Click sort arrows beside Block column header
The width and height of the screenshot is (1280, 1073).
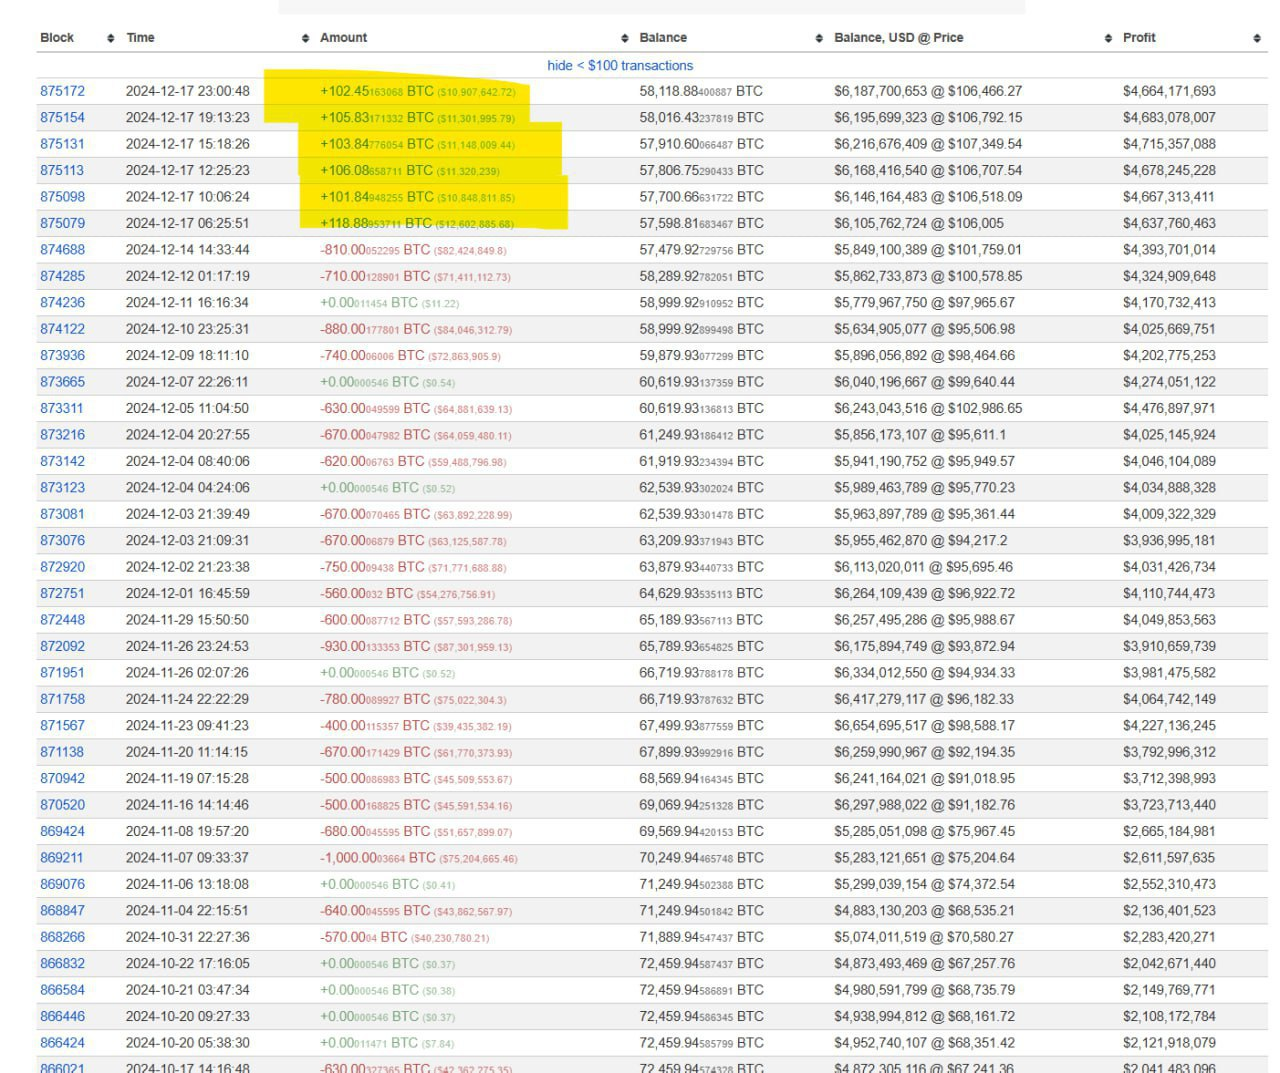pyautogui.click(x=110, y=38)
